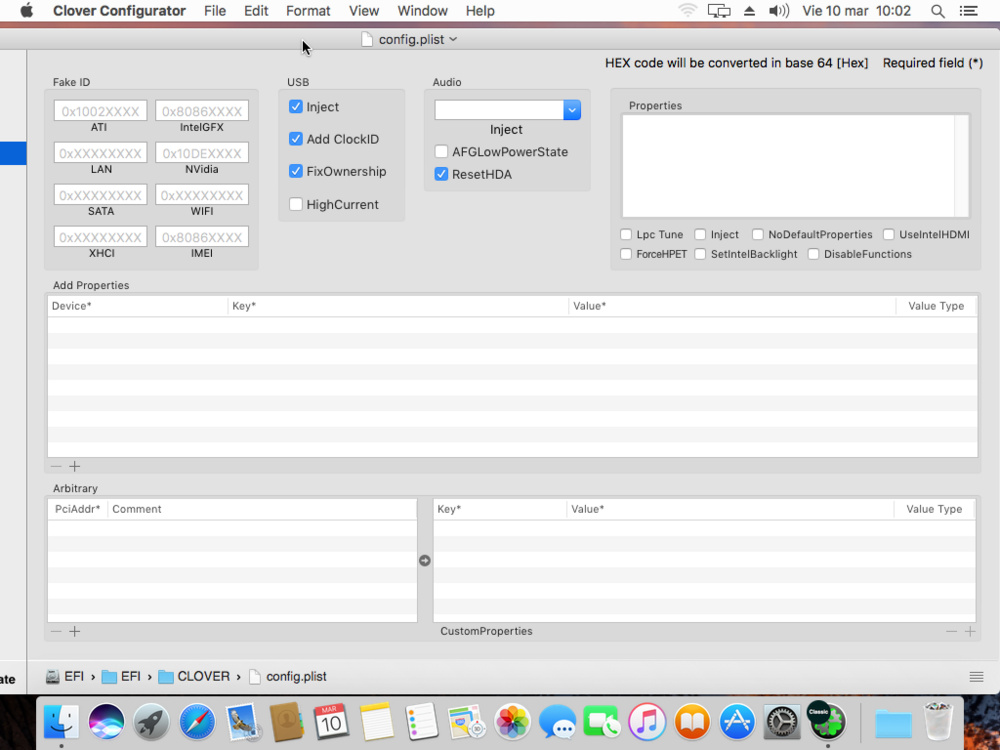Viewport: 1000px width, 750px height.
Task: Click the Wi-Fi status icon
Action: (688, 11)
